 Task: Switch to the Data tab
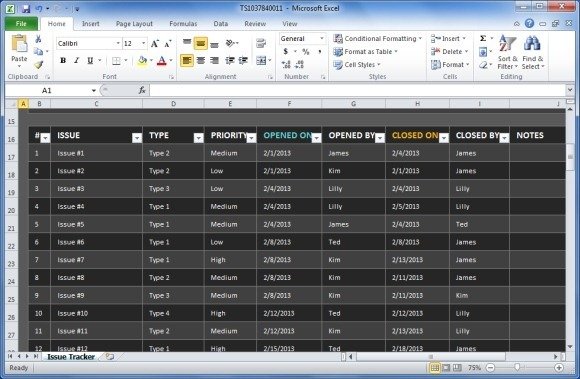(x=220, y=24)
